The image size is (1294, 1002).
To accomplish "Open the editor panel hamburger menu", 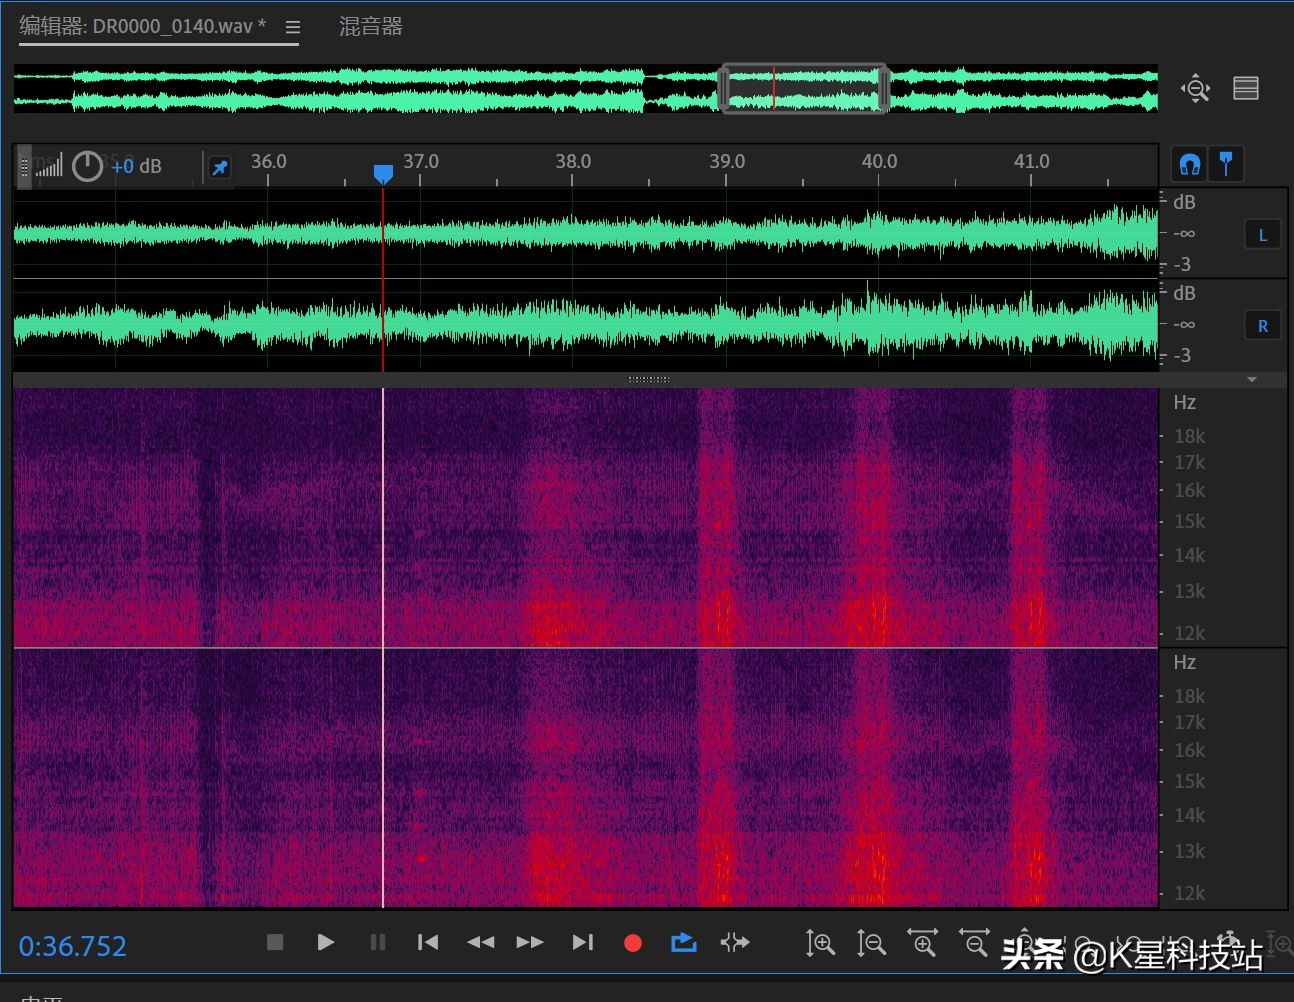I will click(293, 28).
